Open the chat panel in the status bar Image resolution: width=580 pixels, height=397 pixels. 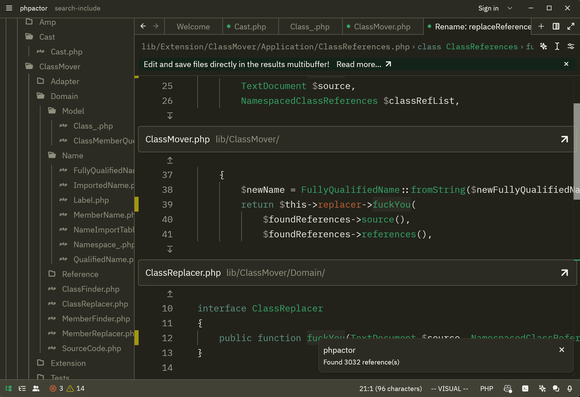click(556, 388)
